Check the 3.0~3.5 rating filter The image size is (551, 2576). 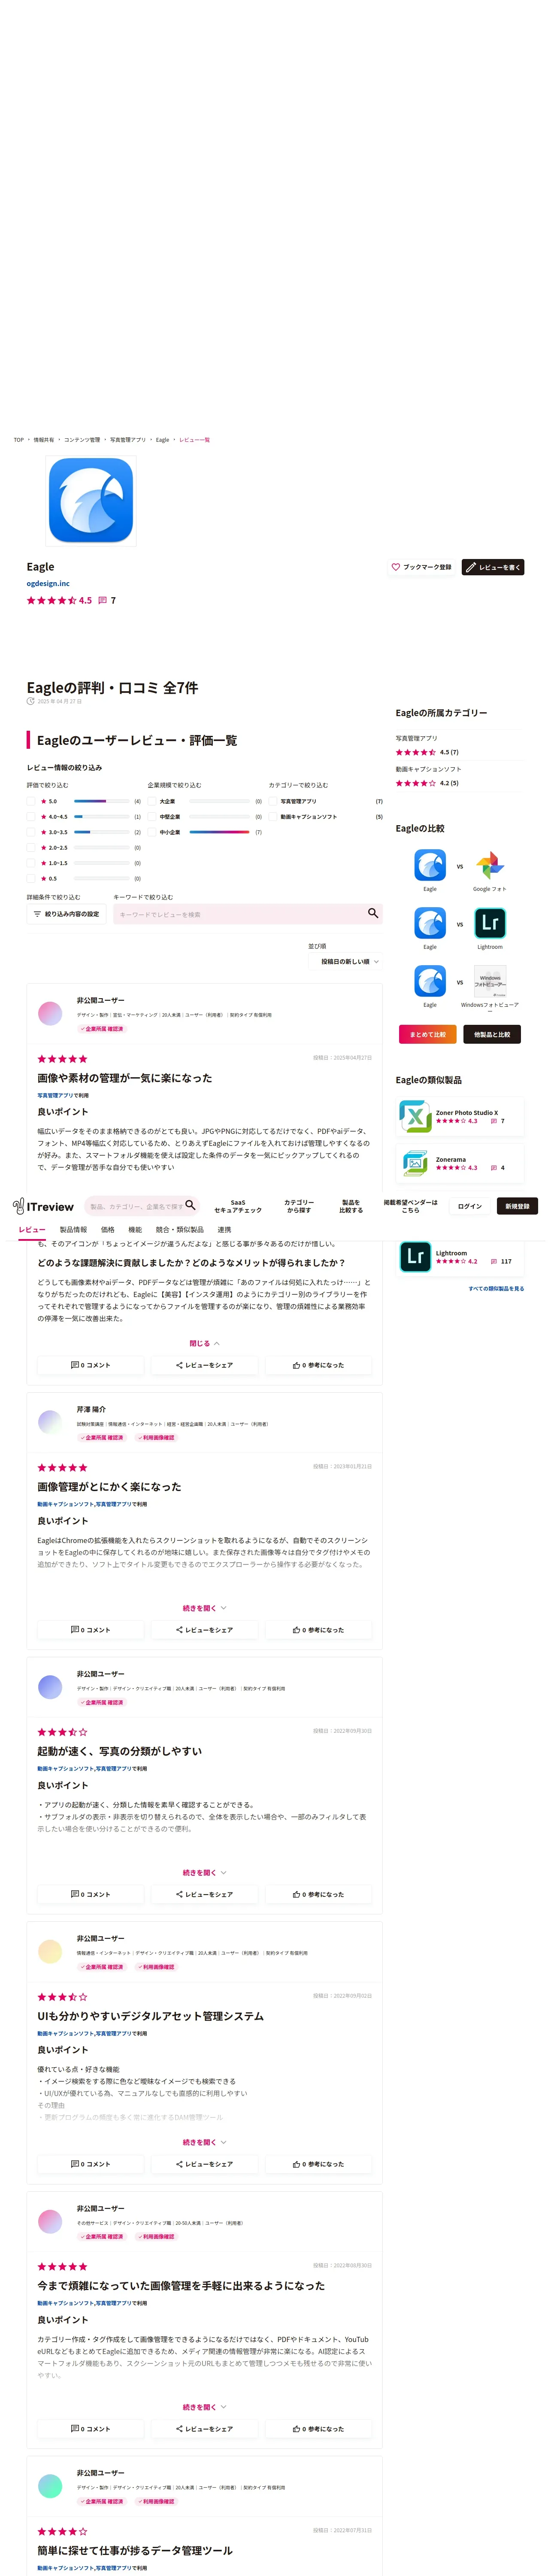click(31, 832)
